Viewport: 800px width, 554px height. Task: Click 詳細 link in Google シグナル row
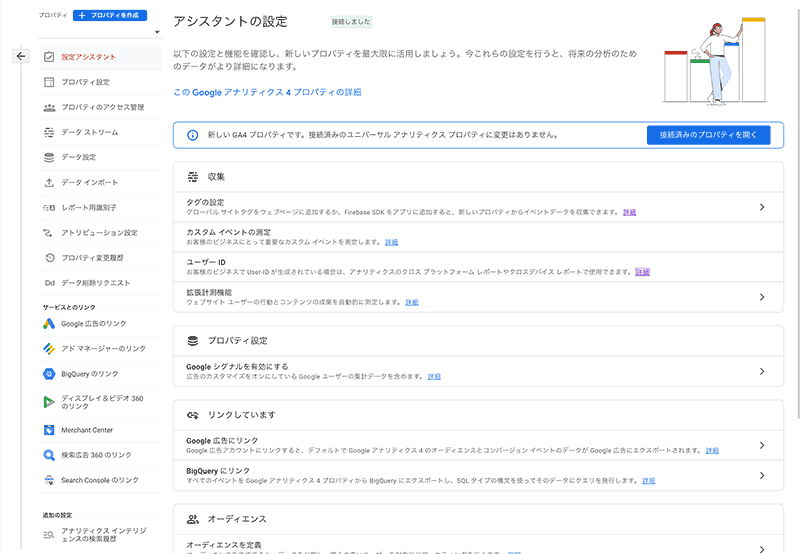[434, 377]
